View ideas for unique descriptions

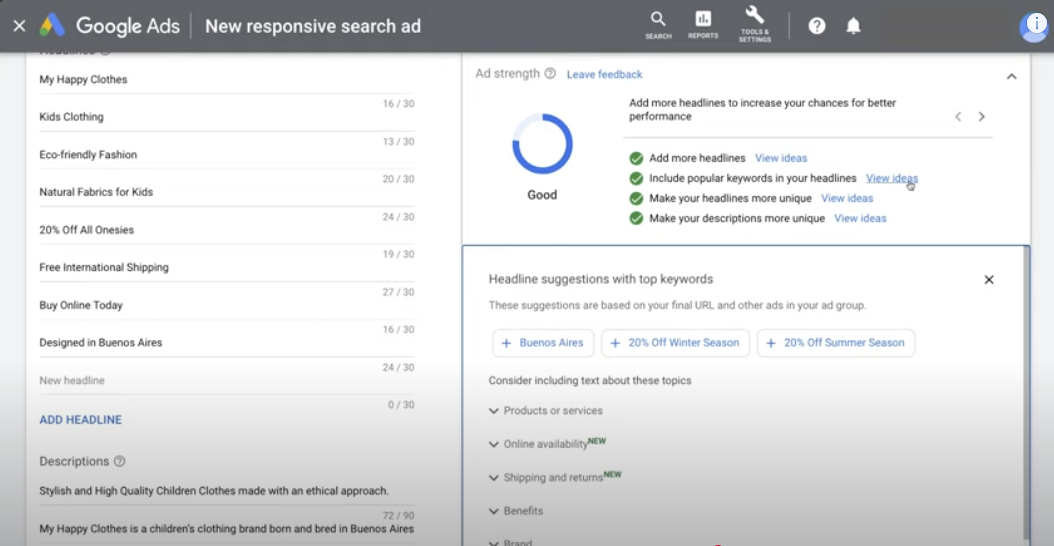860,219
